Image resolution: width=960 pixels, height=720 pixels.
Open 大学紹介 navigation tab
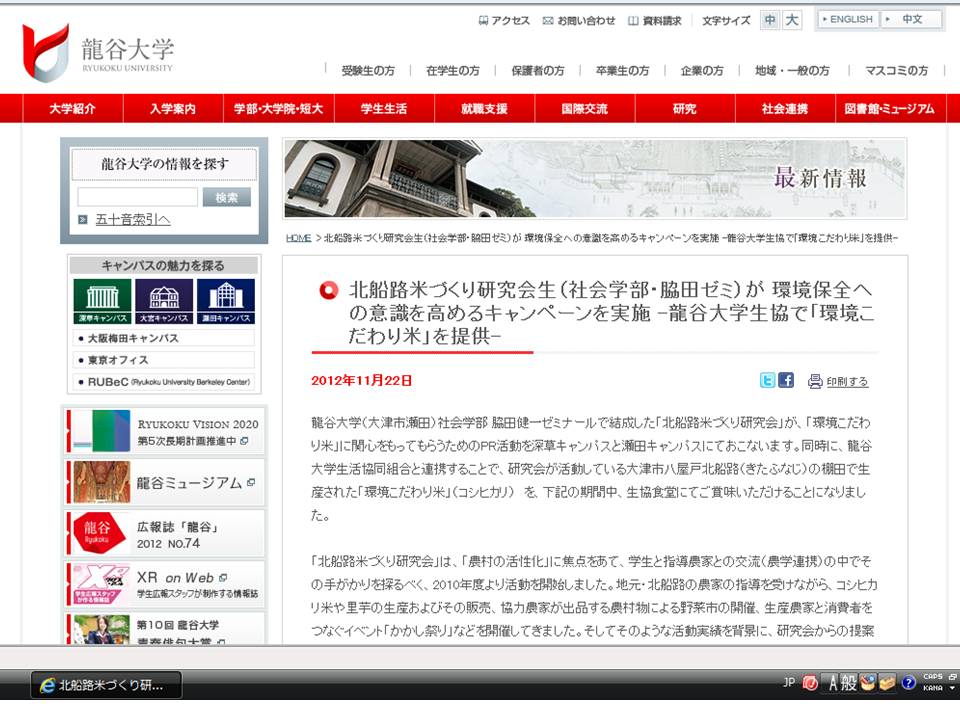[x=73, y=108]
